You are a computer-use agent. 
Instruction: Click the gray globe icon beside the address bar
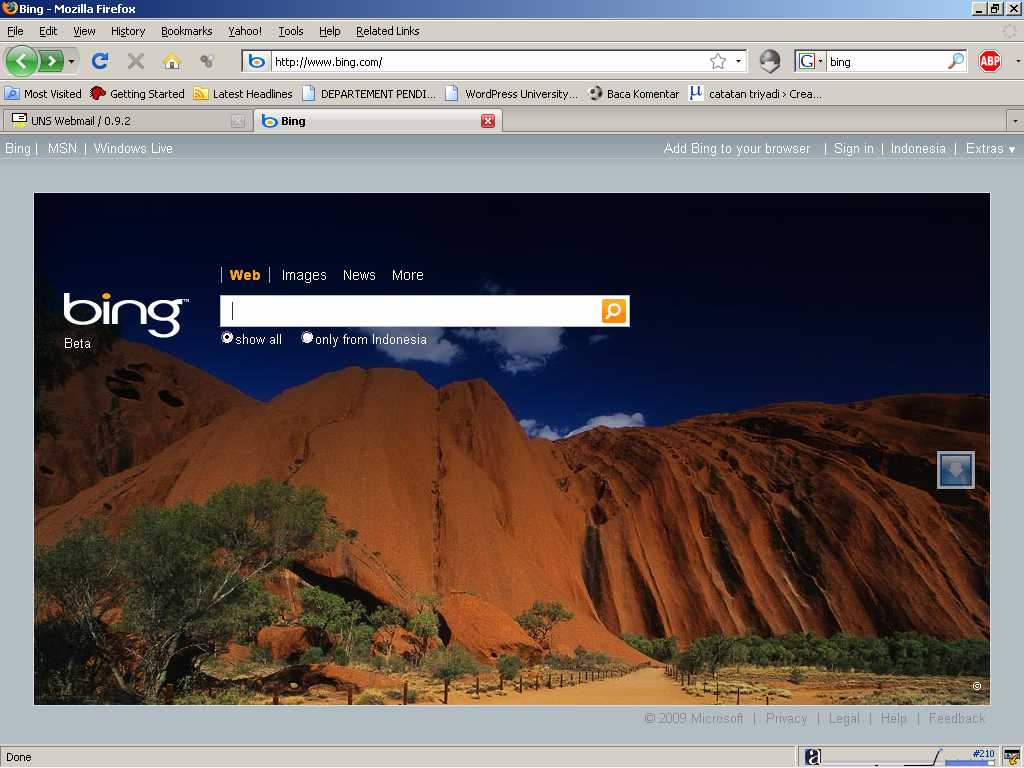(x=770, y=61)
